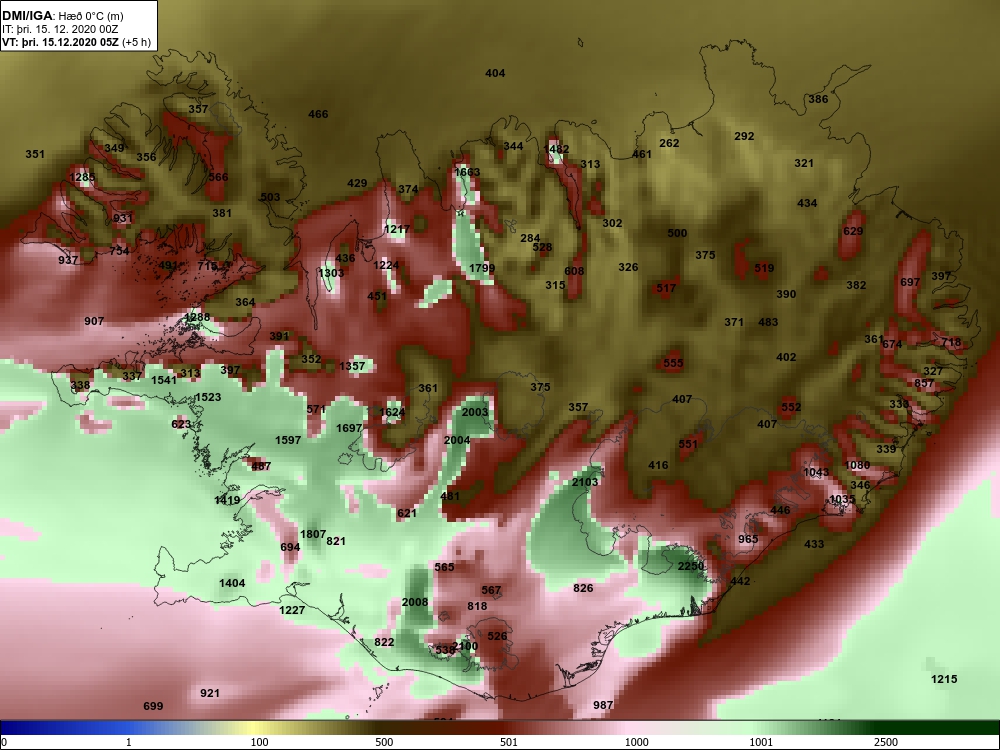Click the map value 987 near the south coast
Image resolution: width=1000 pixels, height=750 pixels.
click(603, 705)
